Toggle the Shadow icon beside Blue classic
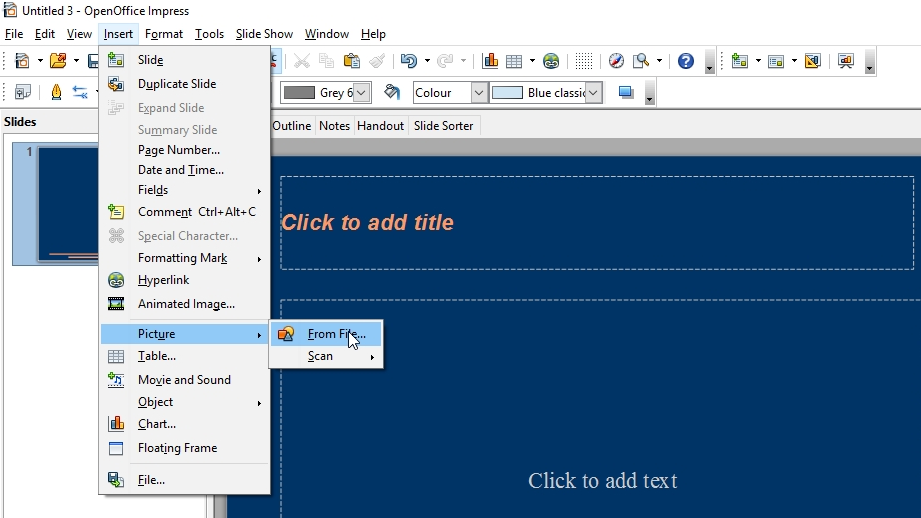Viewport: 921px width, 518px height. point(626,93)
